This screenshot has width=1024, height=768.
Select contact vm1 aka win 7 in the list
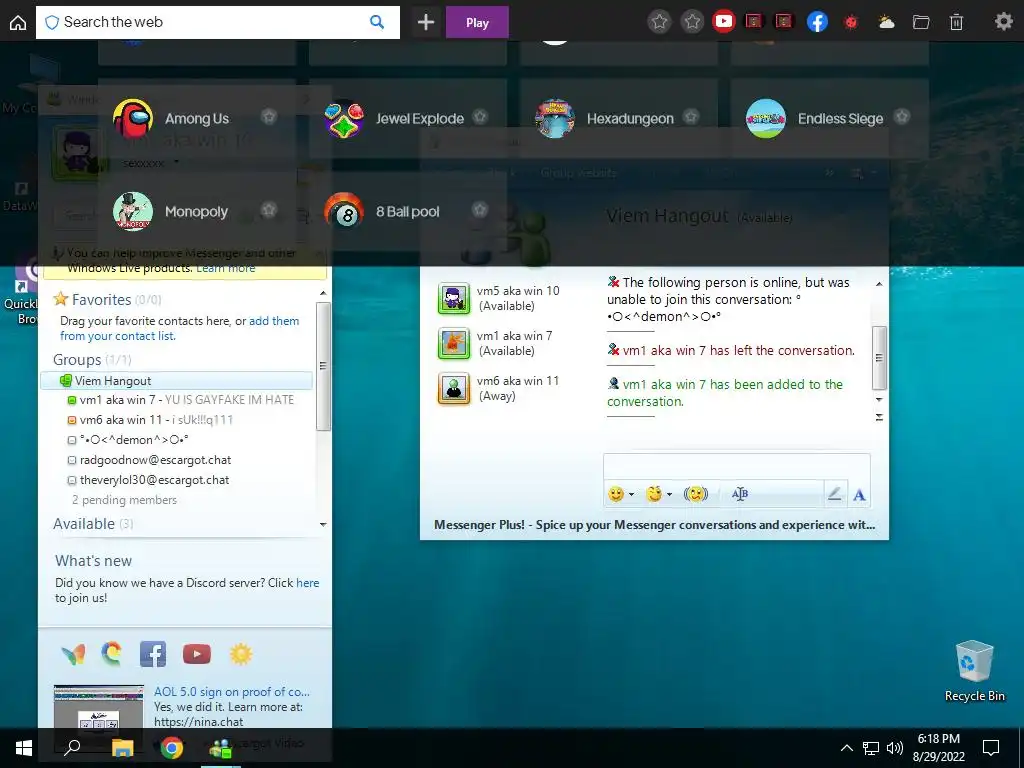pyautogui.click(x=181, y=400)
